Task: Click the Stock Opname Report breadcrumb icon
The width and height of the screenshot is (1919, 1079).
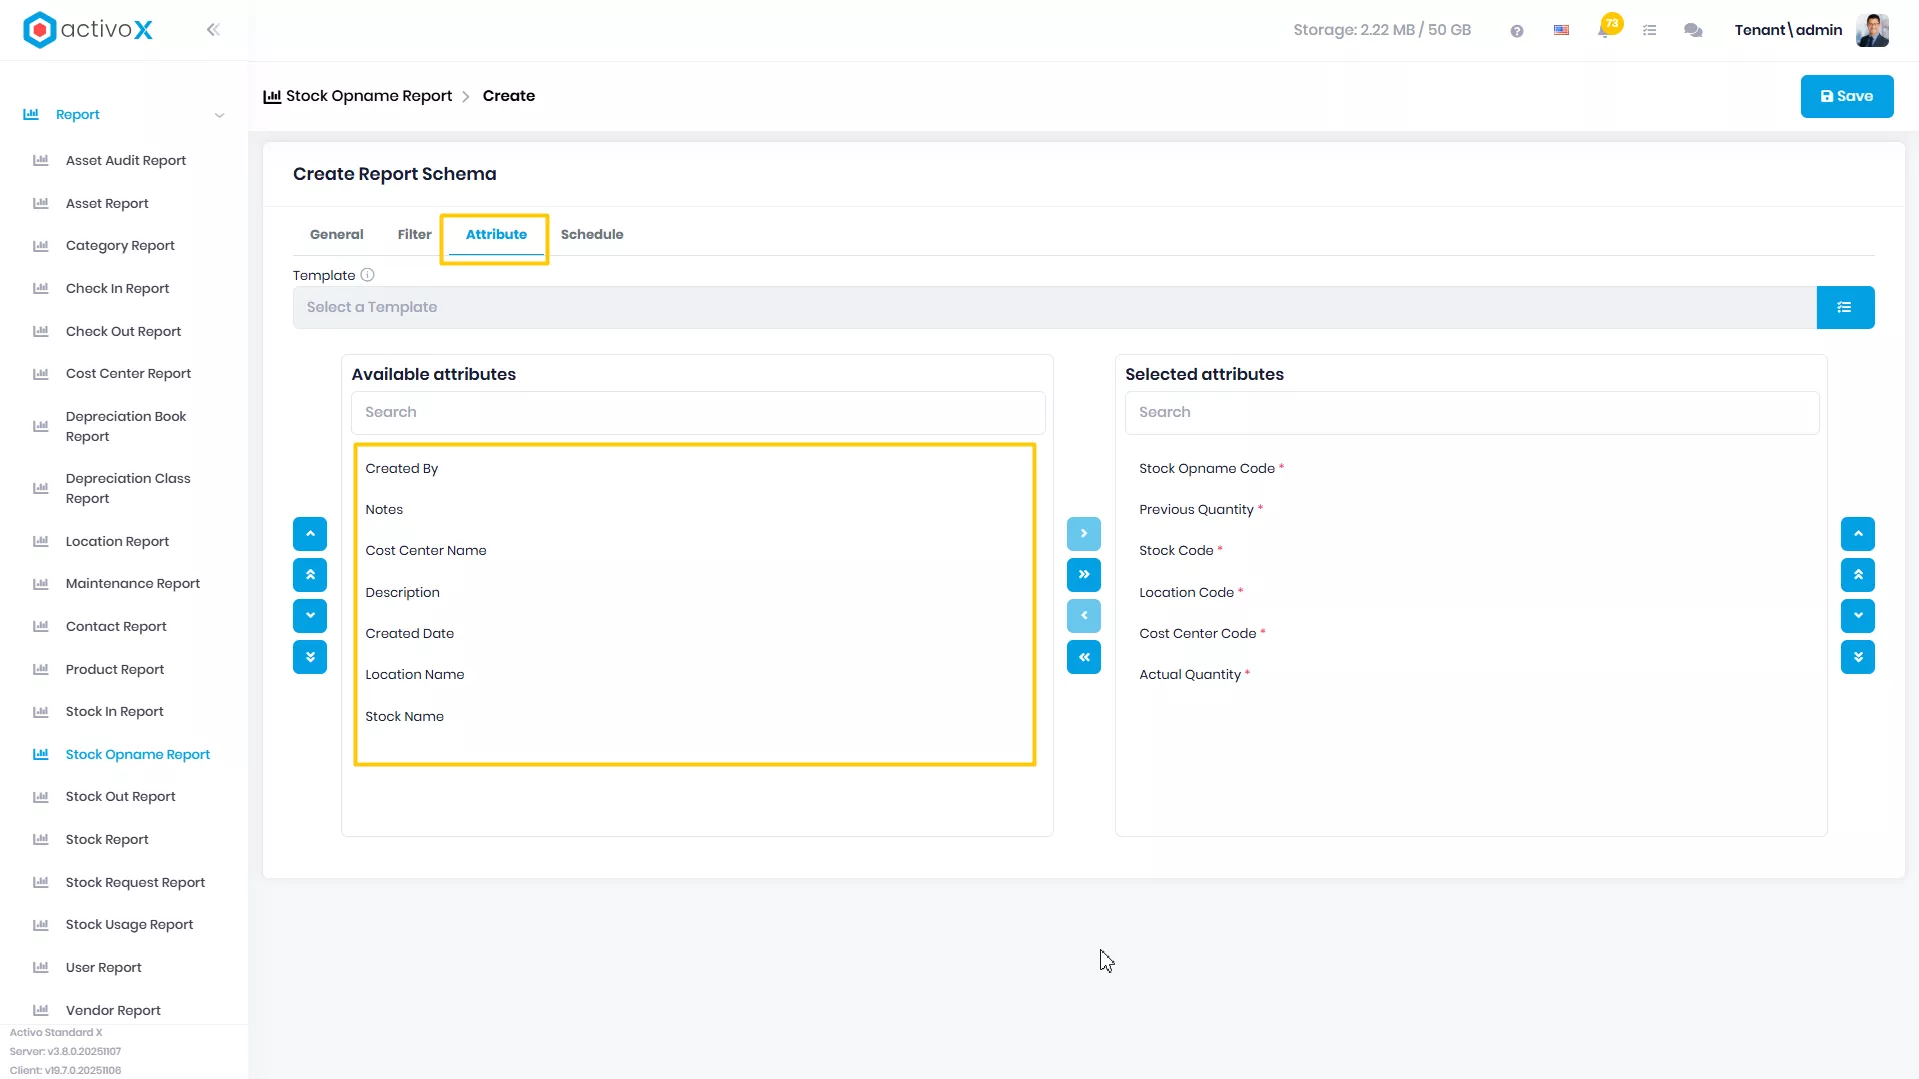Action: (x=272, y=96)
